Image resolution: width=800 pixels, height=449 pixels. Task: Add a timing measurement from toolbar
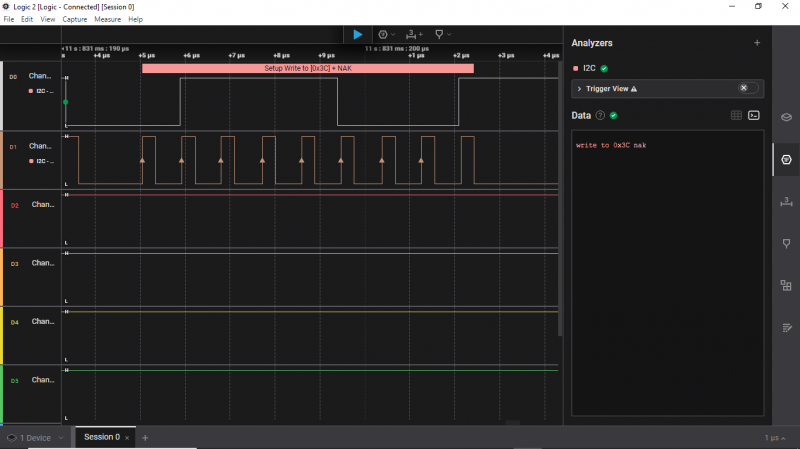[412, 34]
